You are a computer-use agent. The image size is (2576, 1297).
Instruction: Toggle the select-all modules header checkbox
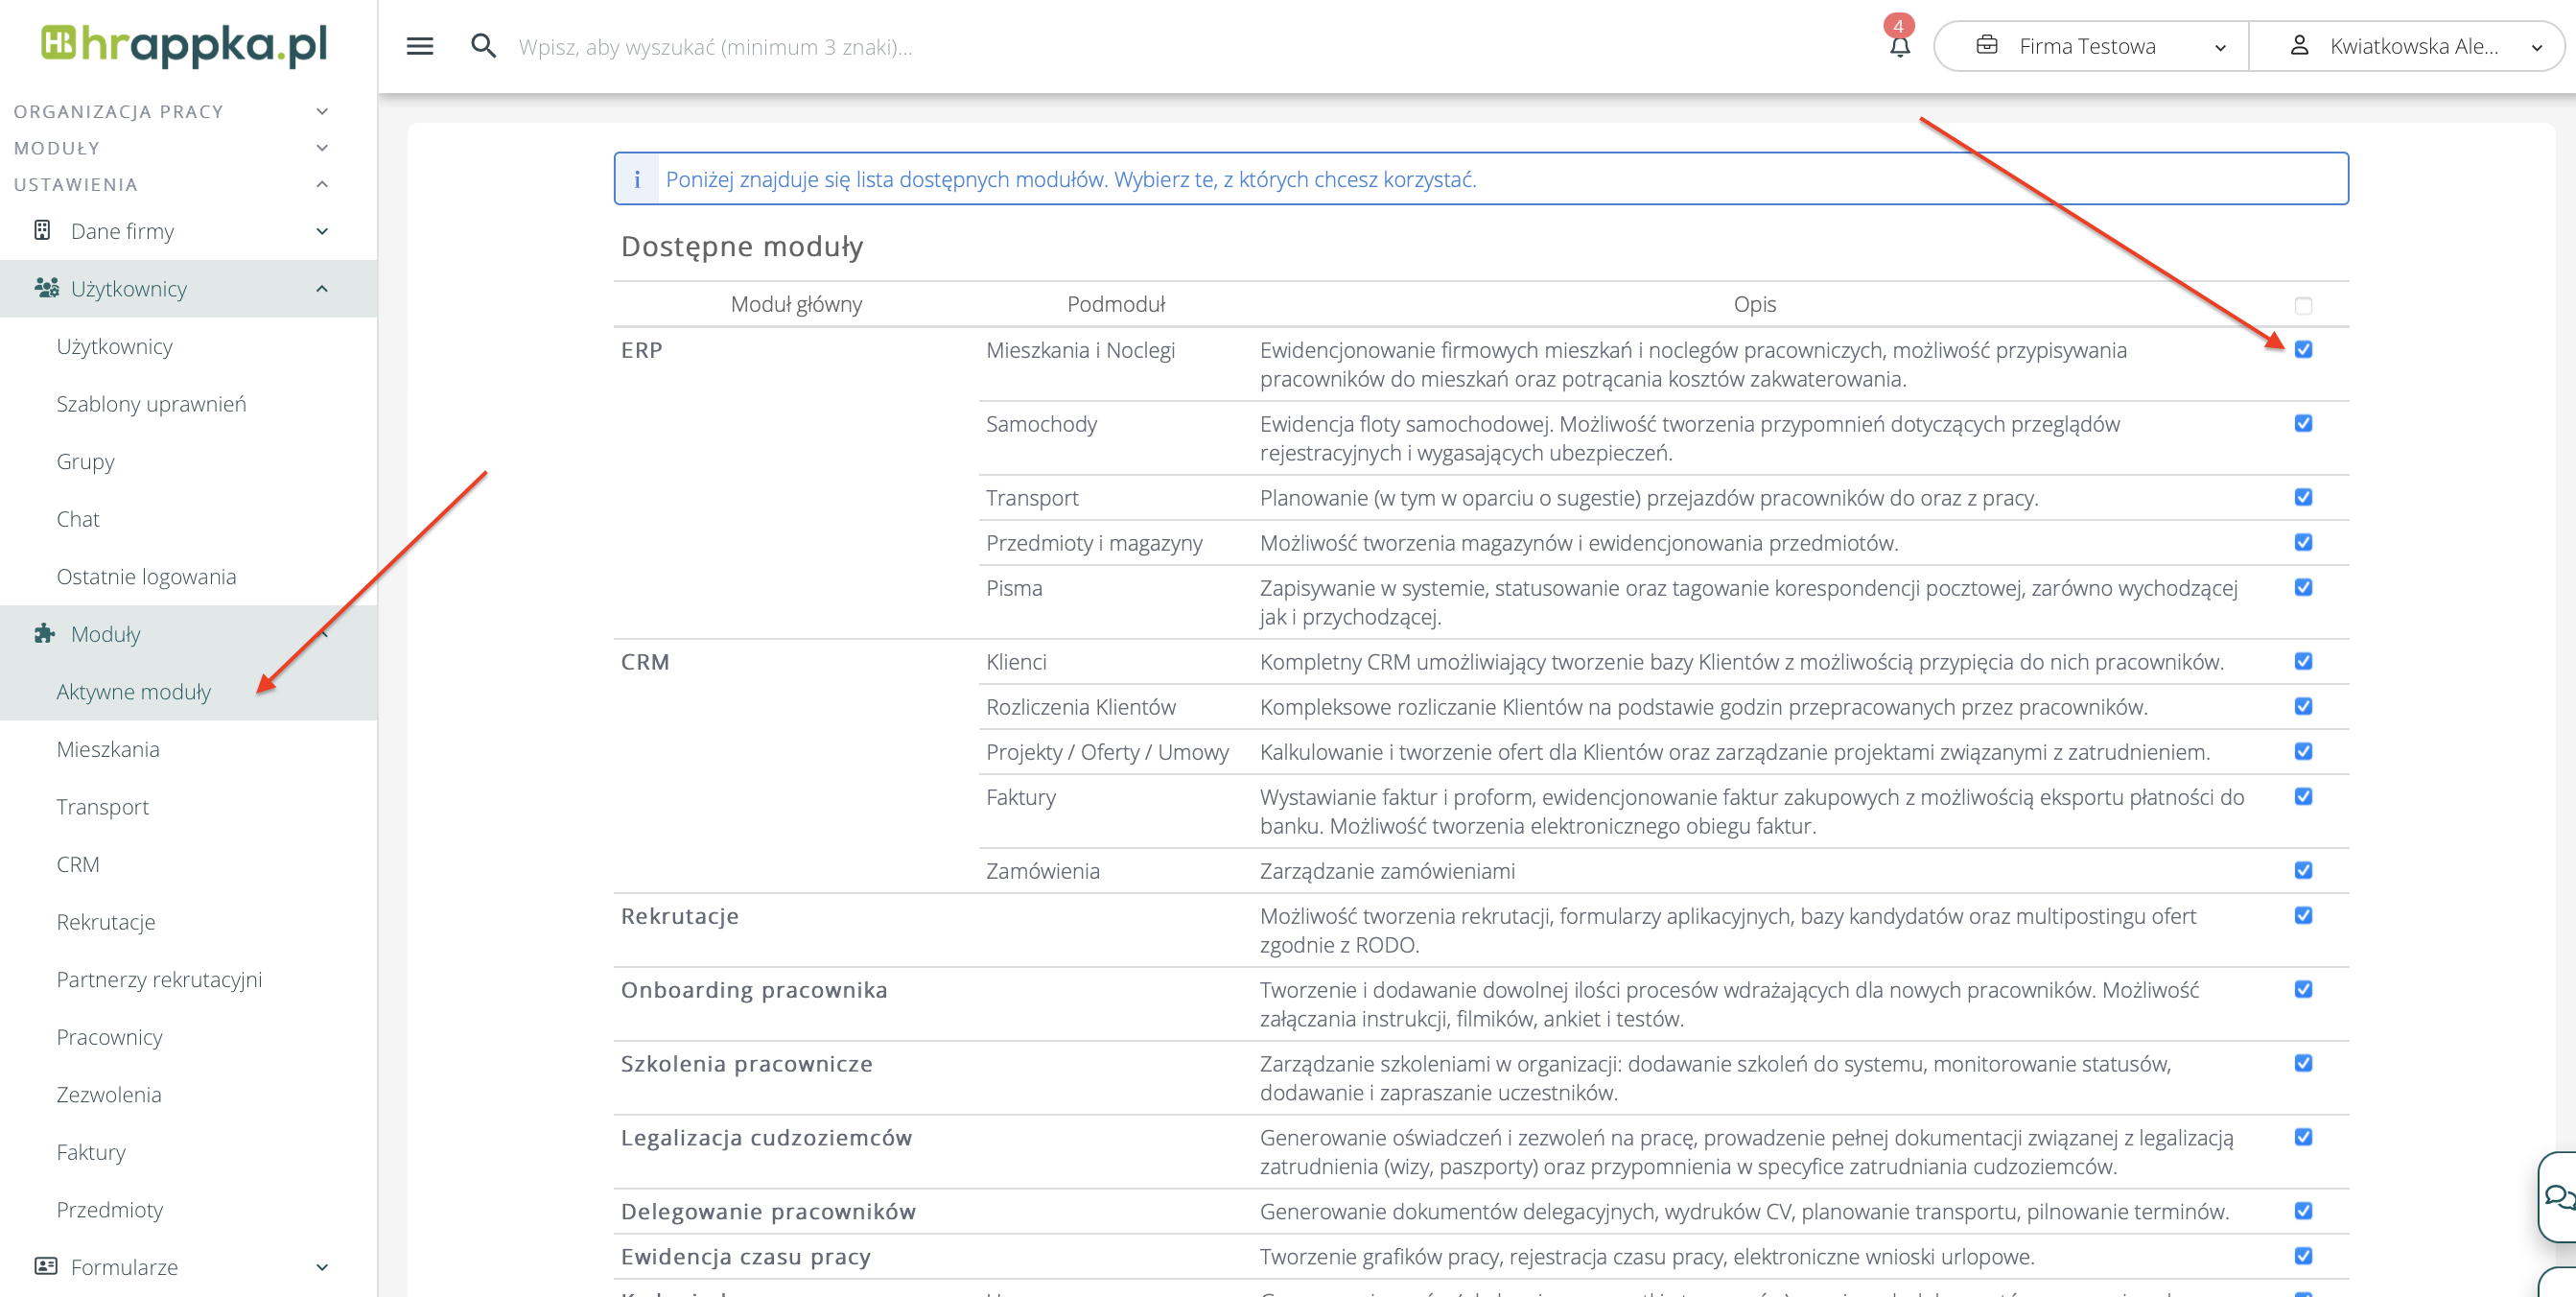2303,305
